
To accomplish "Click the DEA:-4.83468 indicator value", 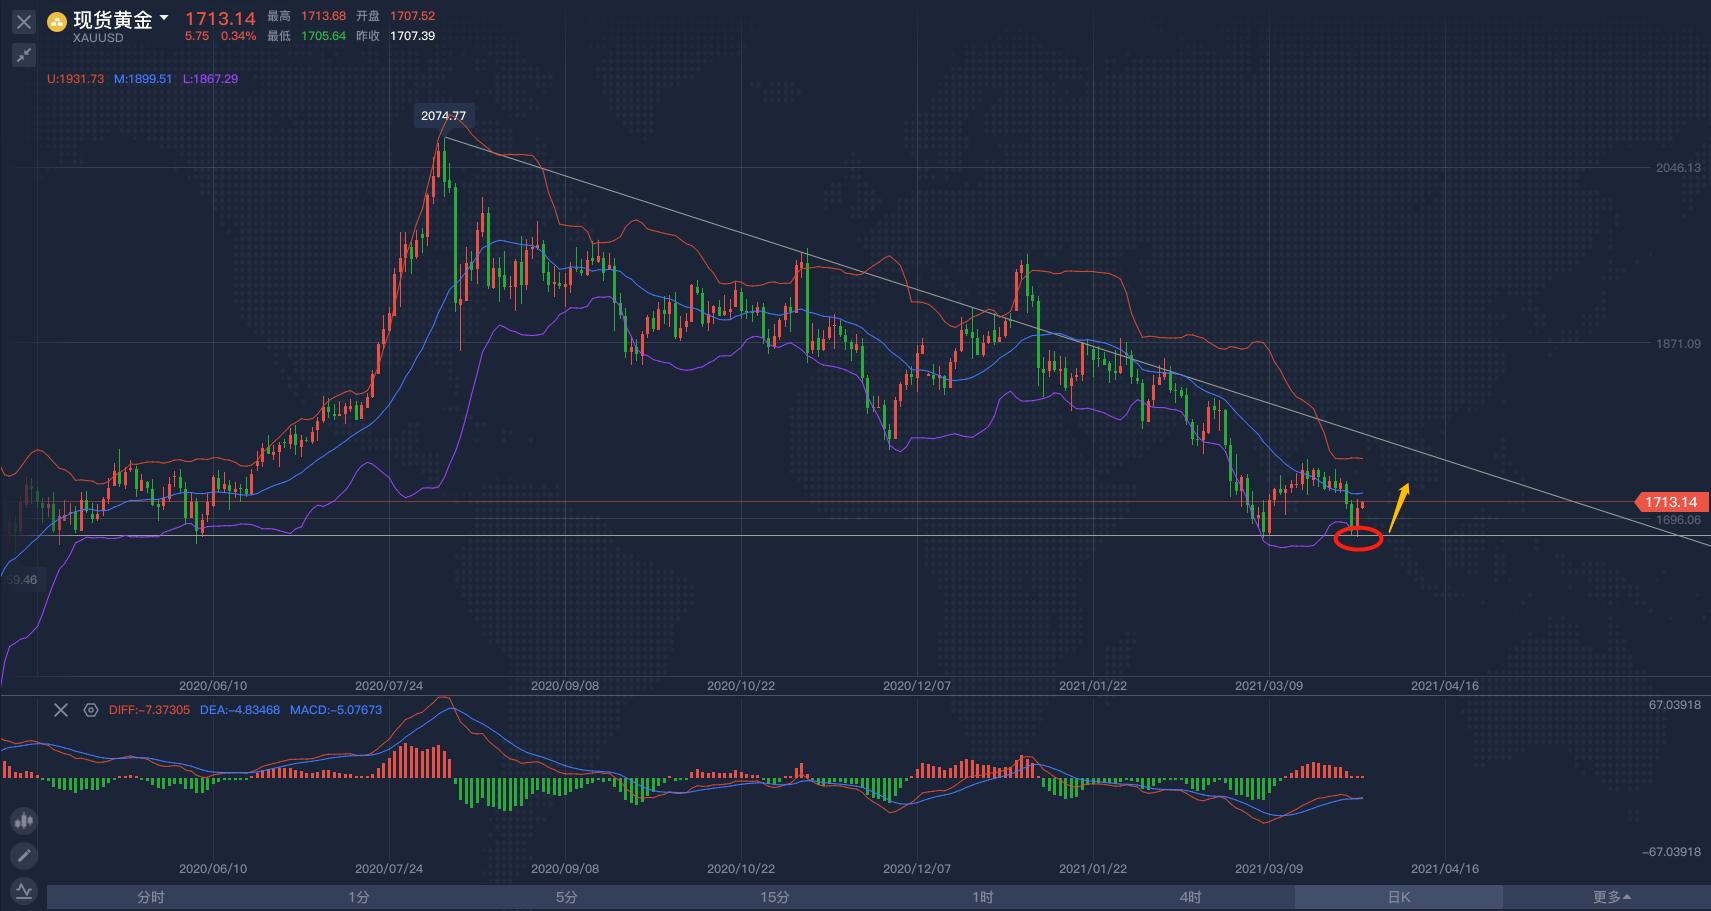I will (240, 710).
